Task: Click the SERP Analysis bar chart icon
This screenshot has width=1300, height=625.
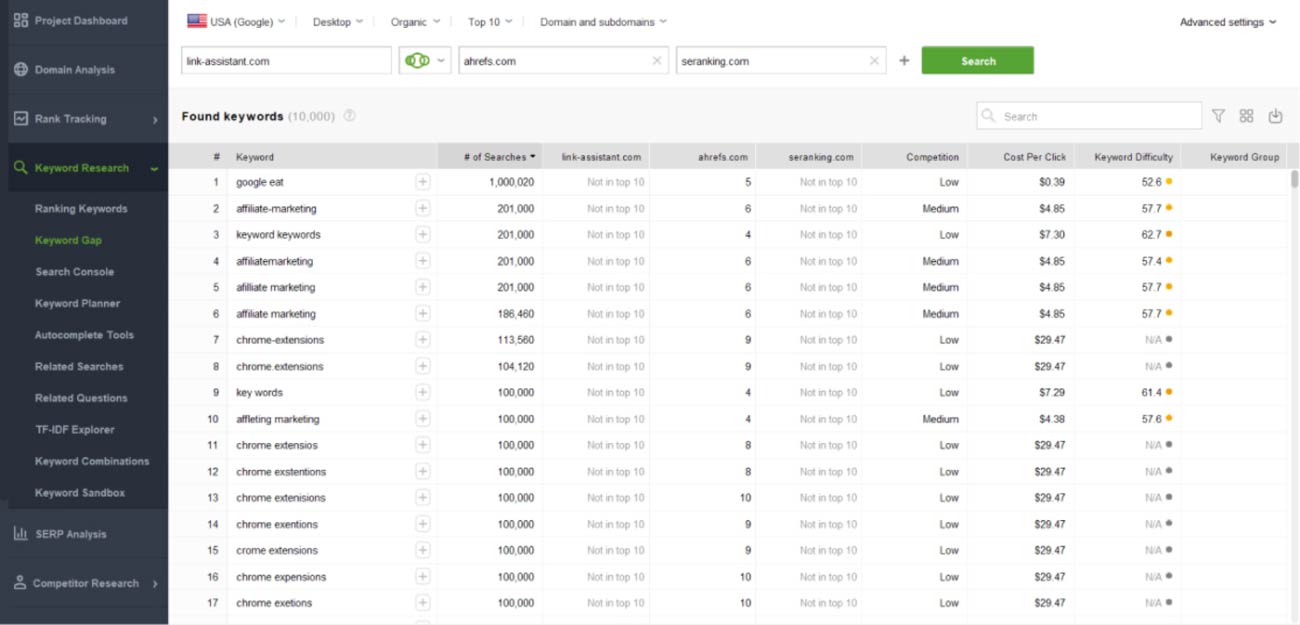Action: pos(21,534)
